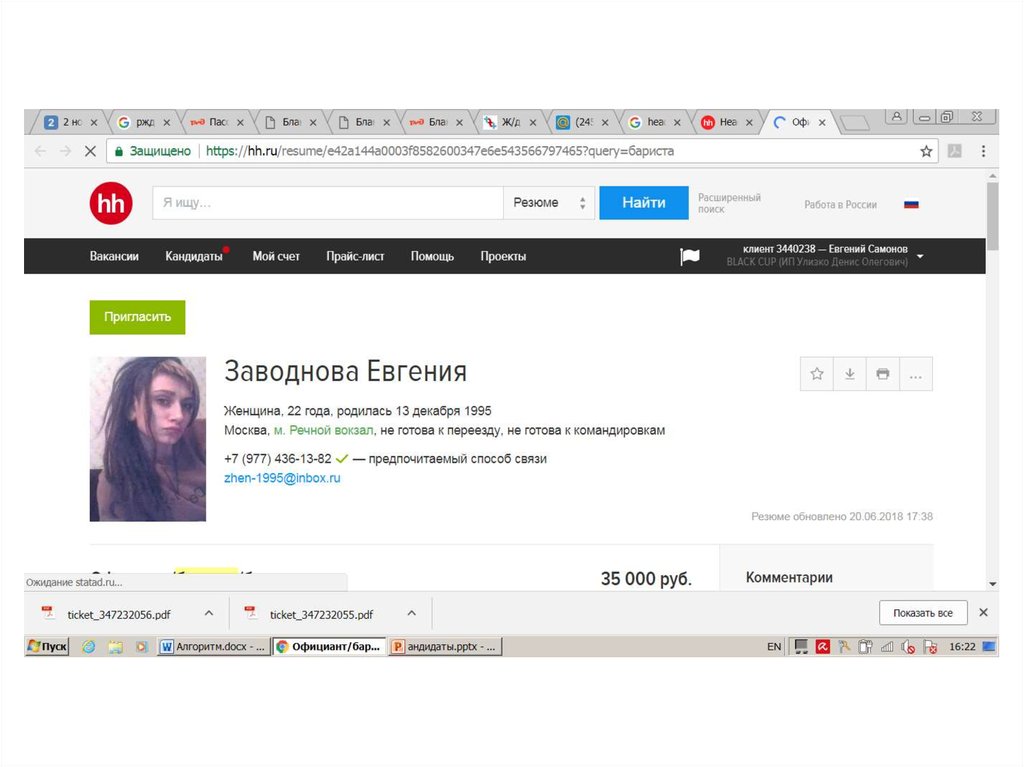
Task: Open the Резюме search type dropdown
Action: [549, 203]
